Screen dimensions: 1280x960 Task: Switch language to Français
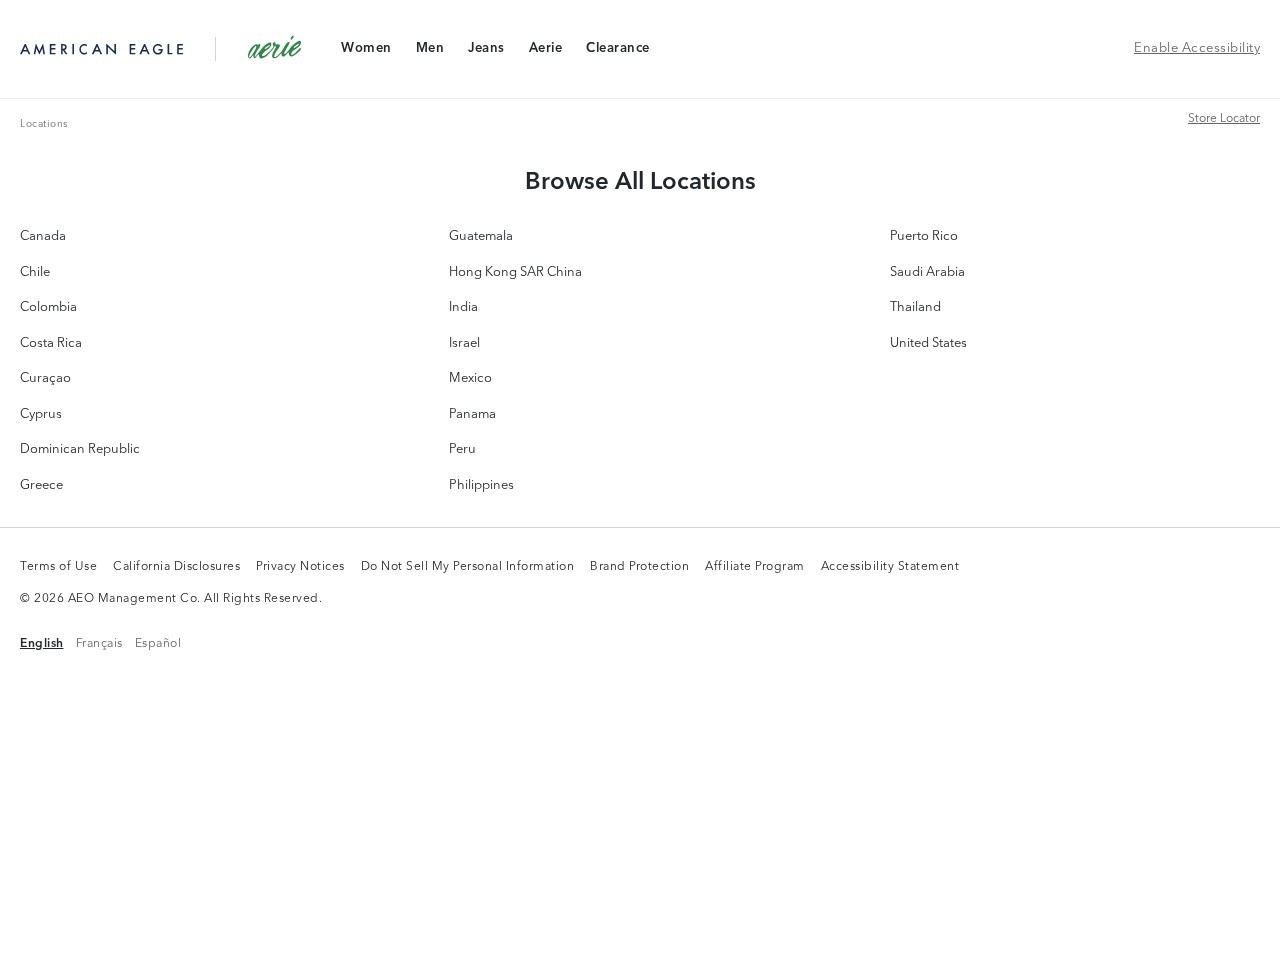click(99, 643)
